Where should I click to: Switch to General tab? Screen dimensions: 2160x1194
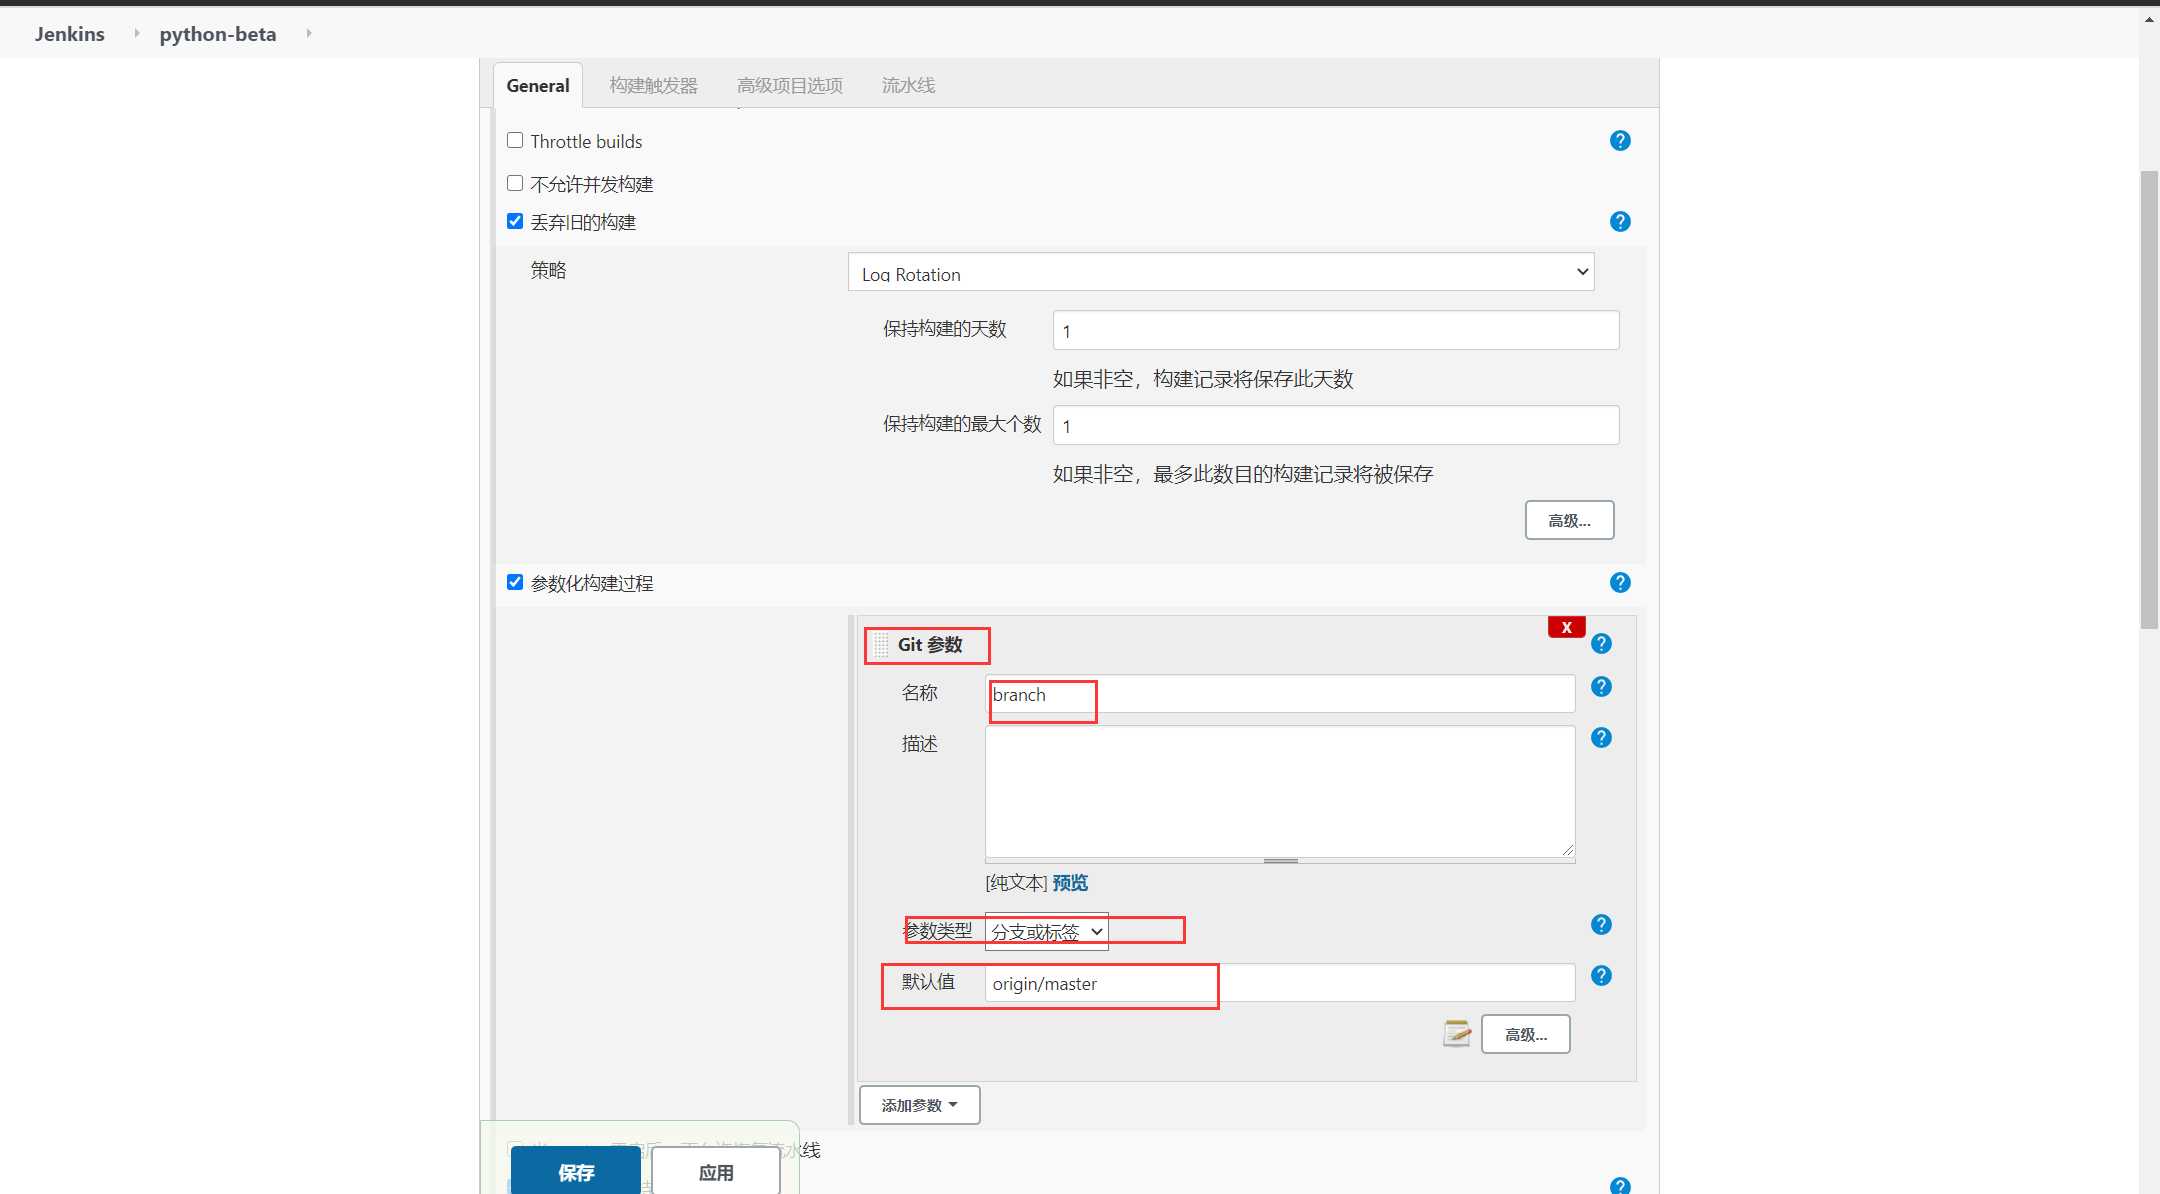point(538,86)
